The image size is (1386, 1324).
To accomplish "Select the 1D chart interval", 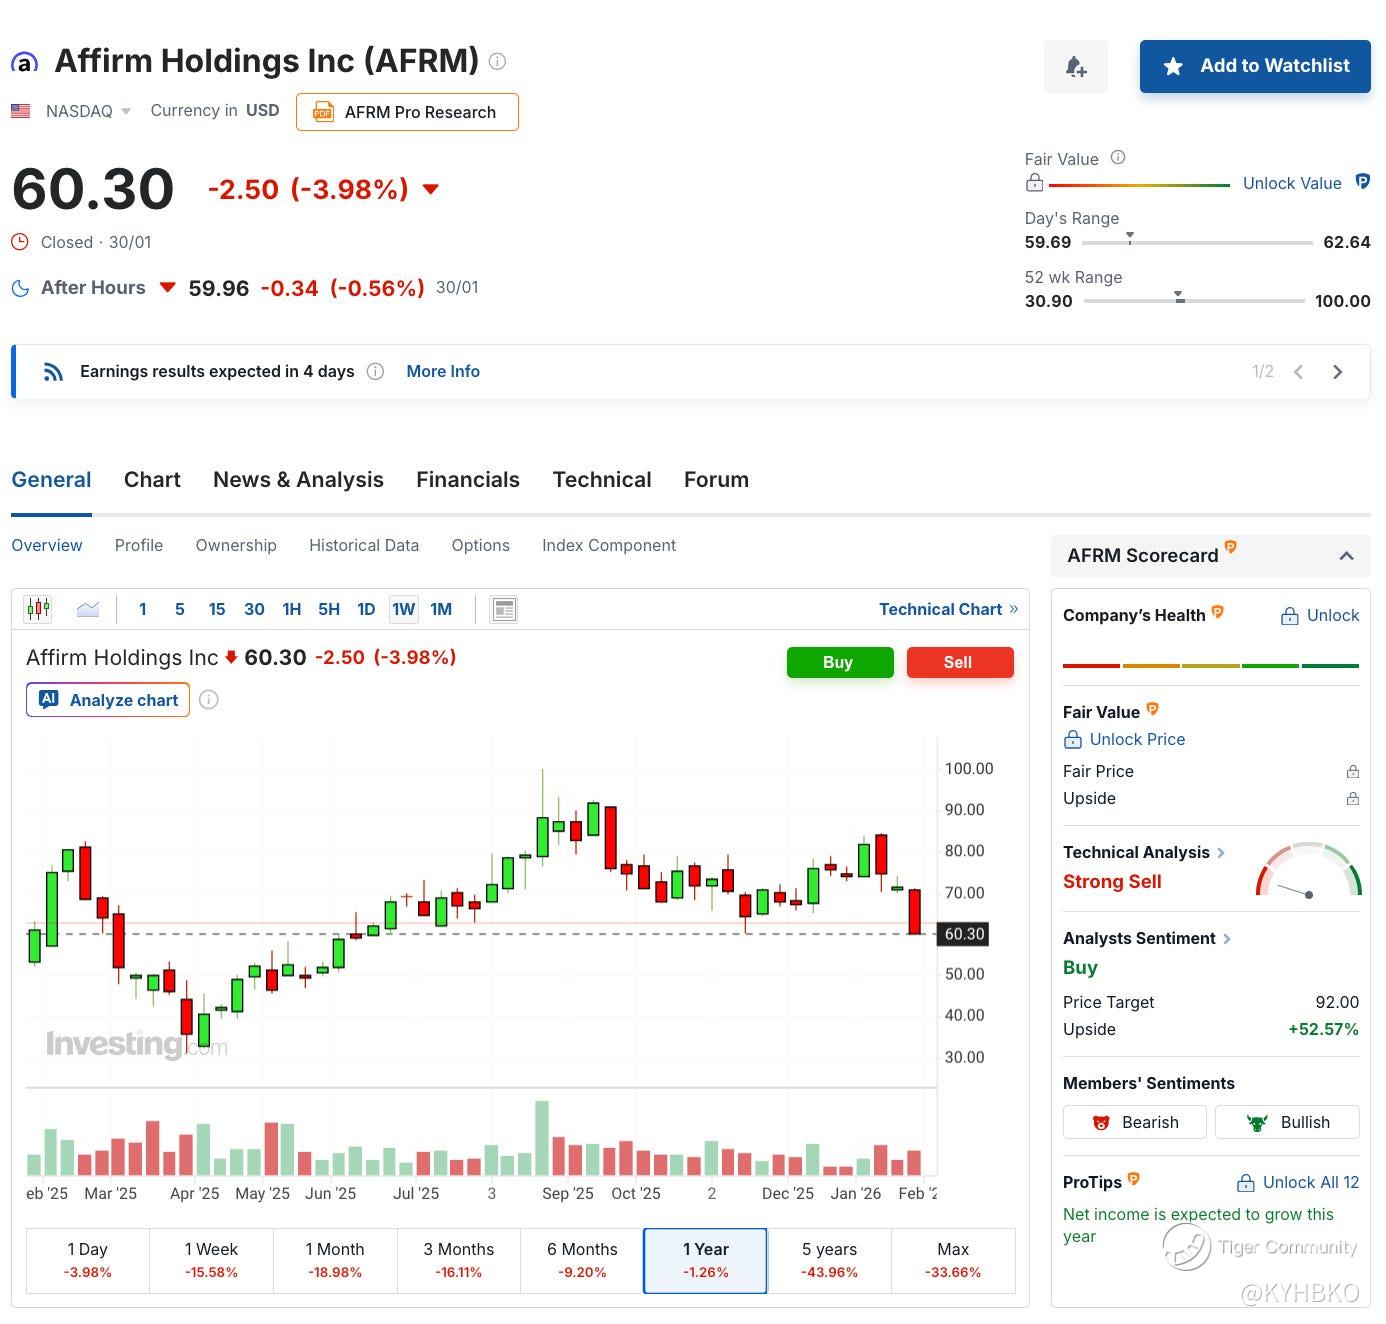I will pos(366,609).
